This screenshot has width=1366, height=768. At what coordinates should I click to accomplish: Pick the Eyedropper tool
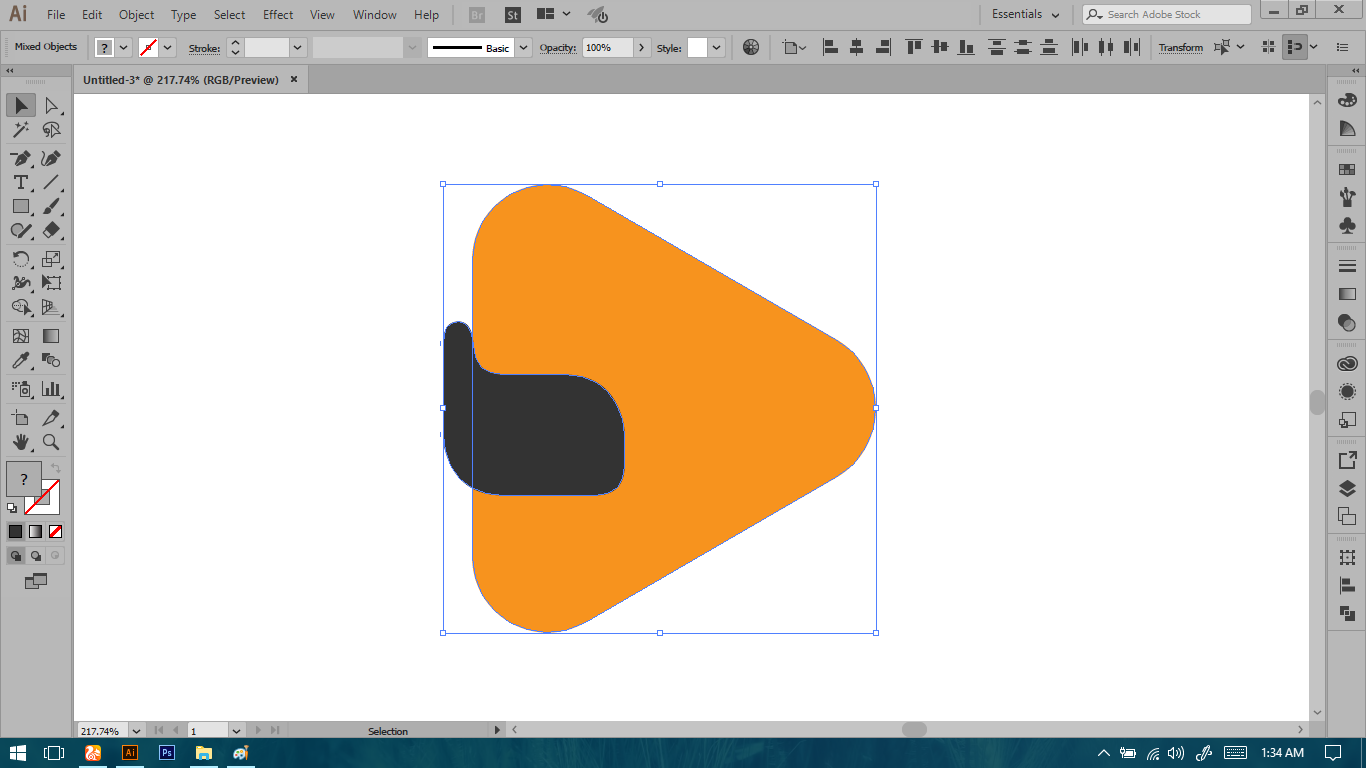coord(21,361)
